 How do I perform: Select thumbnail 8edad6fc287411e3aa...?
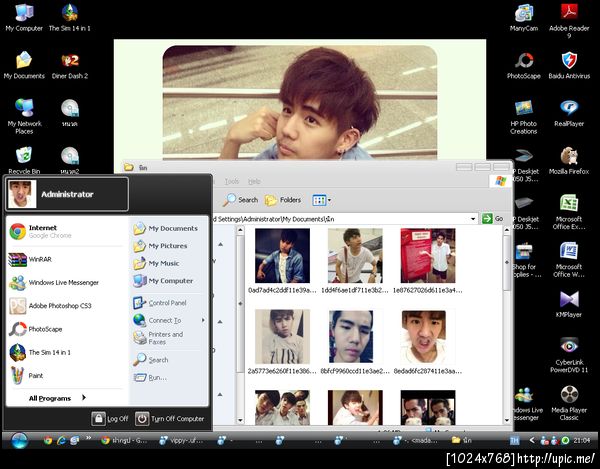(428, 342)
